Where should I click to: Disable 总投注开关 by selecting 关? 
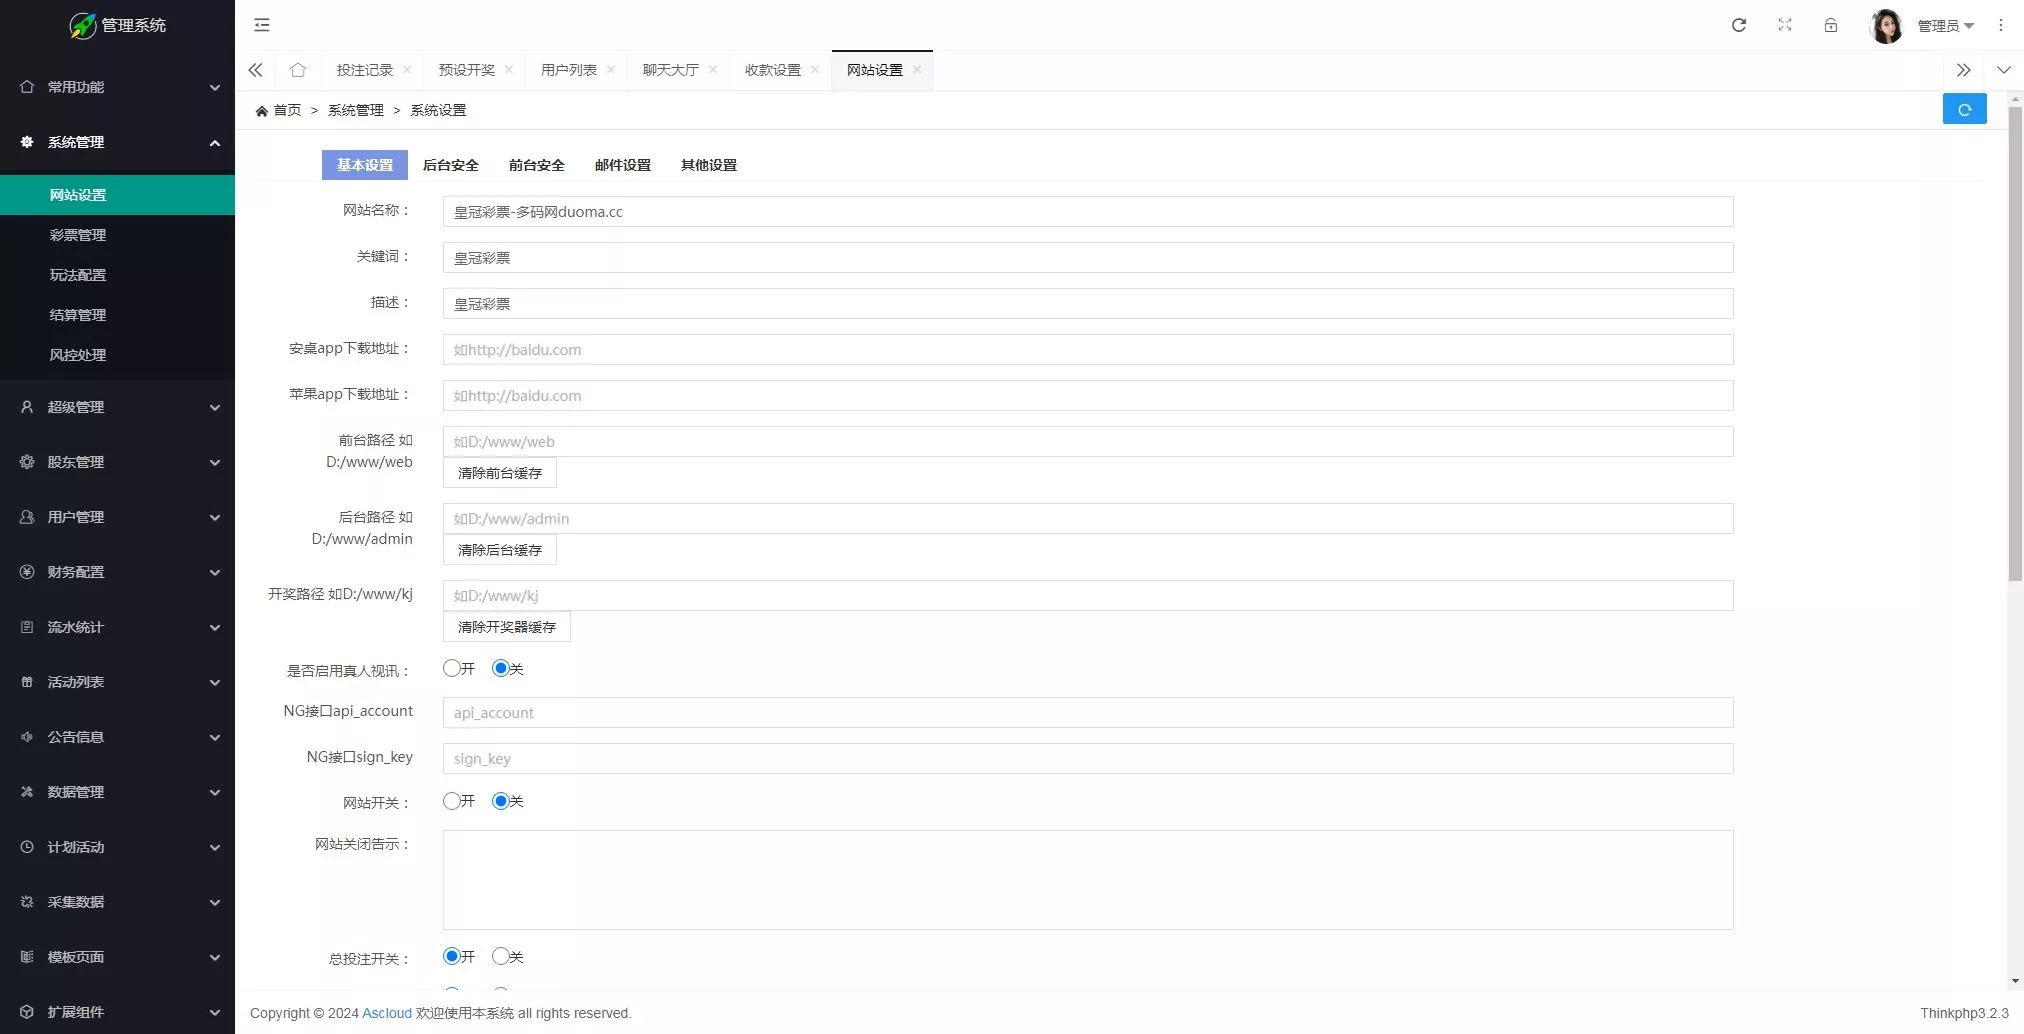[501, 956]
